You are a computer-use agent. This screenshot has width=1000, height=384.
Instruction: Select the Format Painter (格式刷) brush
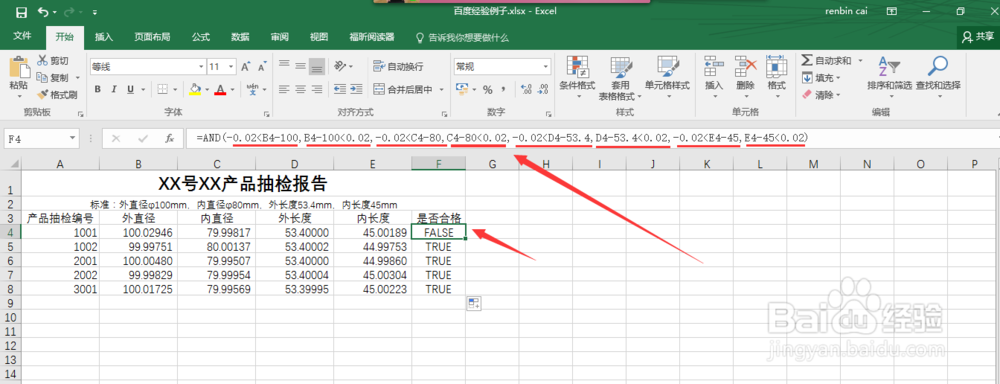pos(43,95)
